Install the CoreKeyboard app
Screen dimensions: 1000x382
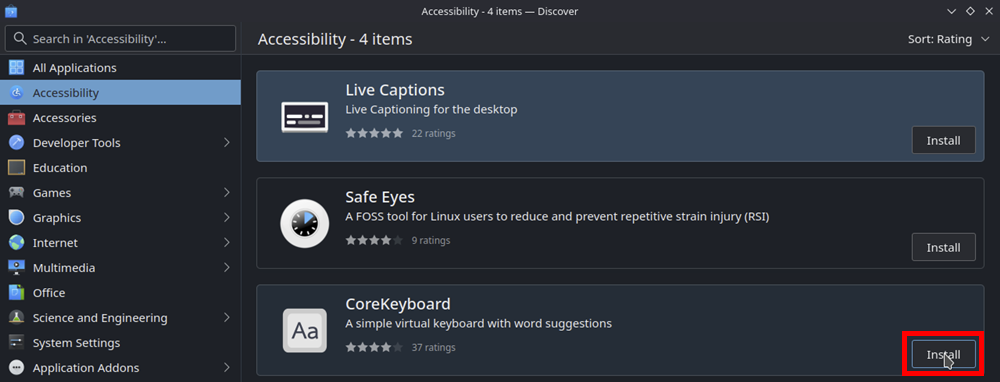pyautogui.click(x=943, y=355)
